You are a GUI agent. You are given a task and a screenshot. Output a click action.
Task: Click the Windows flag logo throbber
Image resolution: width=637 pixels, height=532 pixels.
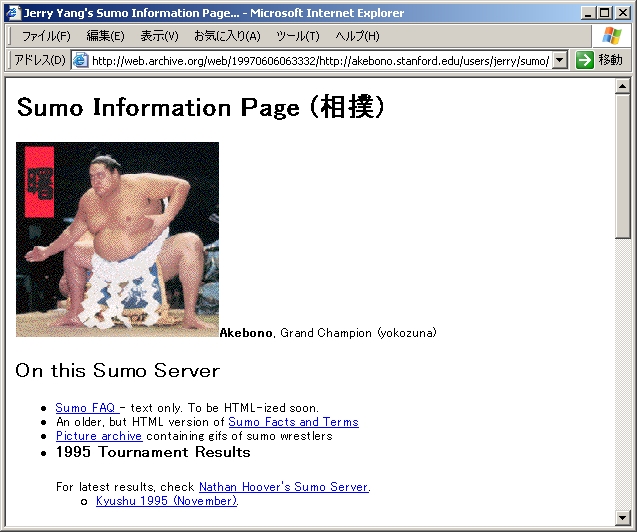point(611,36)
